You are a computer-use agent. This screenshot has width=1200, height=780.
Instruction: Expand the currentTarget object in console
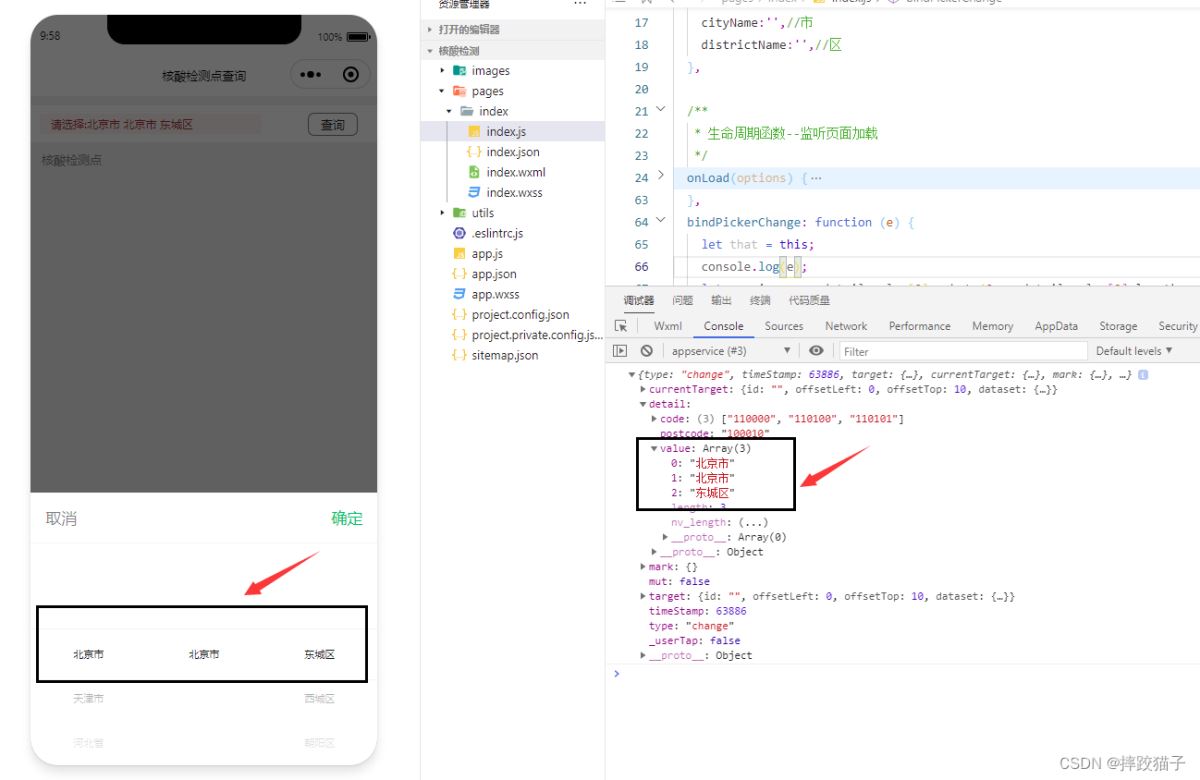click(x=643, y=389)
